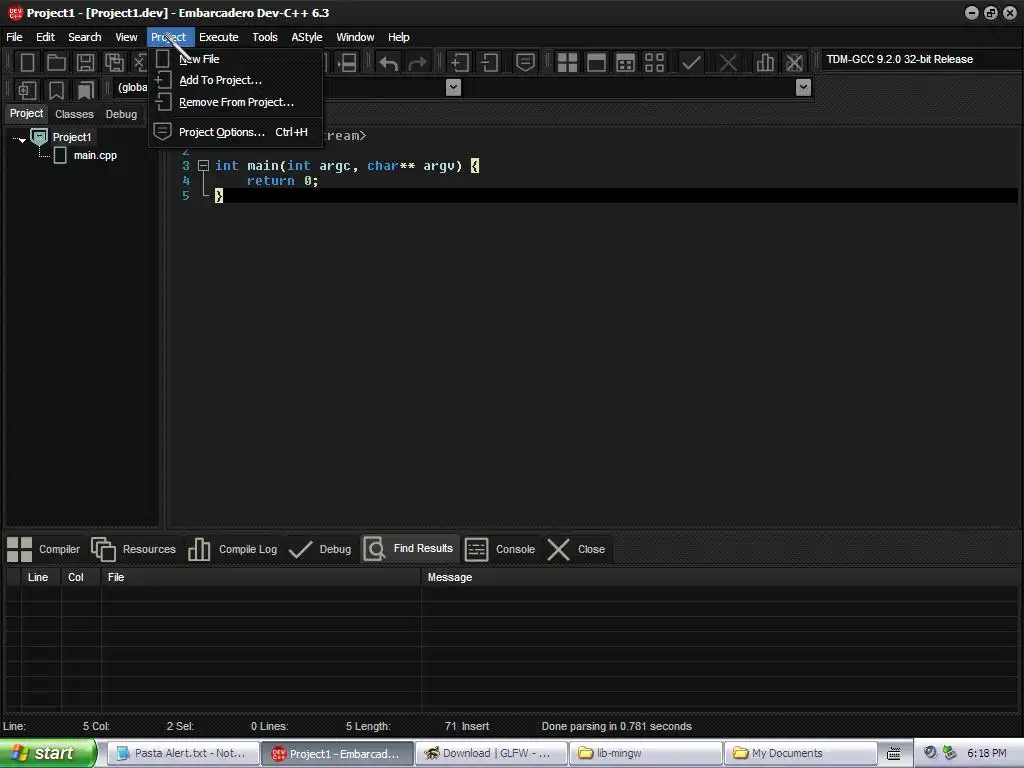Click the Delete Profiling Information icon
Screen dimensions: 1024x768
[x=794, y=63]
